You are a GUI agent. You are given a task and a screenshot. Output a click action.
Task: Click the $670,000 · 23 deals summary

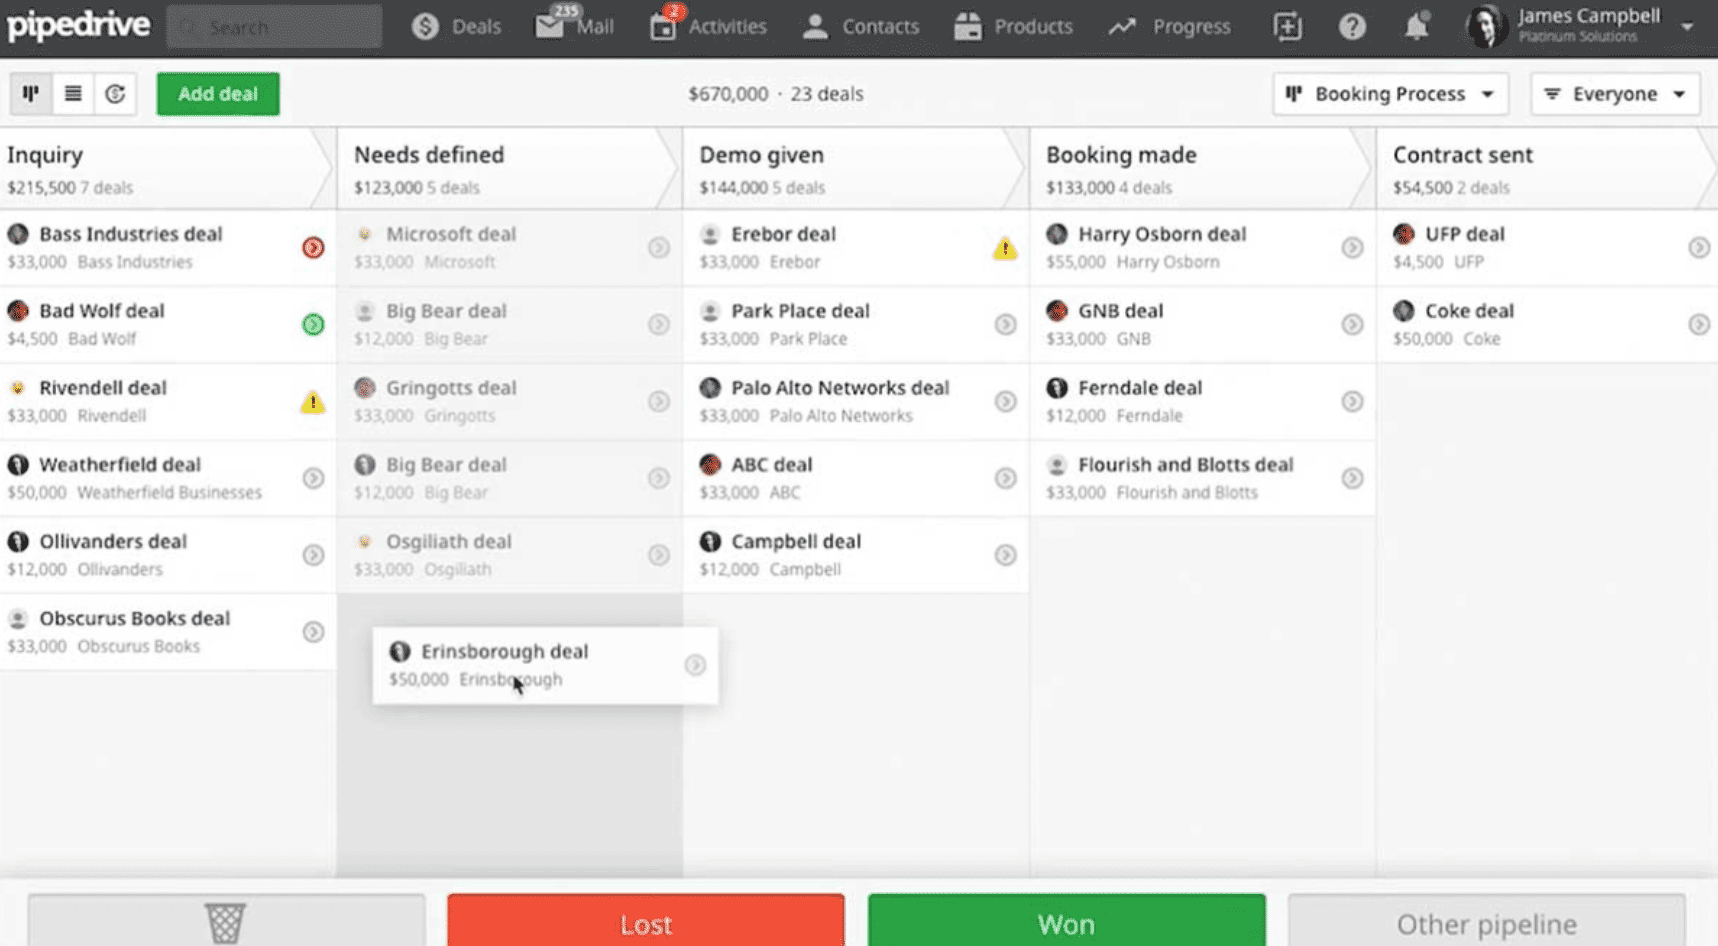(x=776, y=94)
